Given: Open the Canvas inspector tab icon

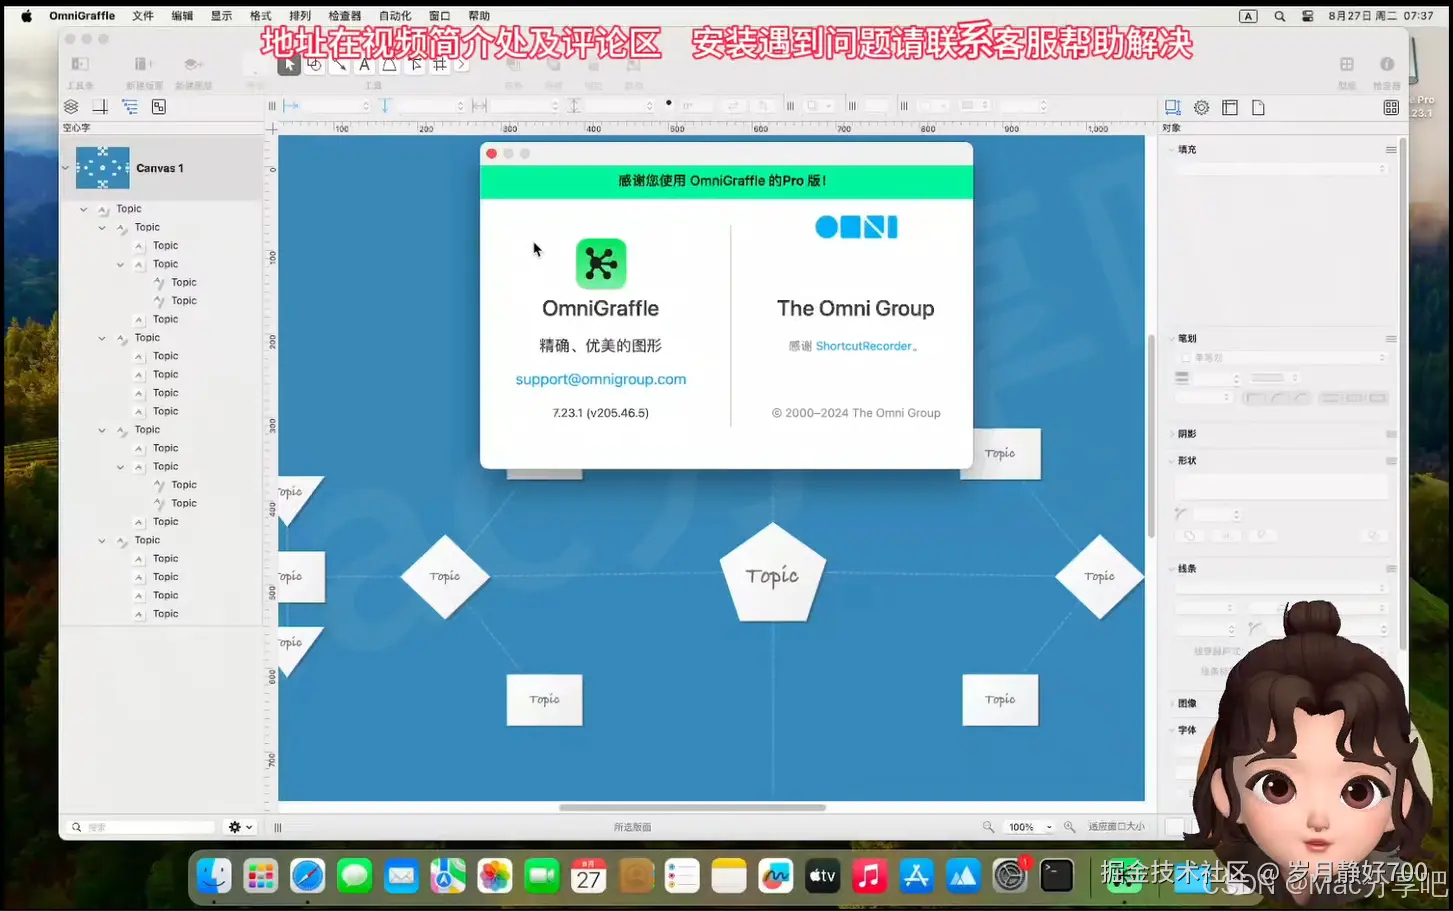Looking at the screenshot, I should coord(1230,108).
